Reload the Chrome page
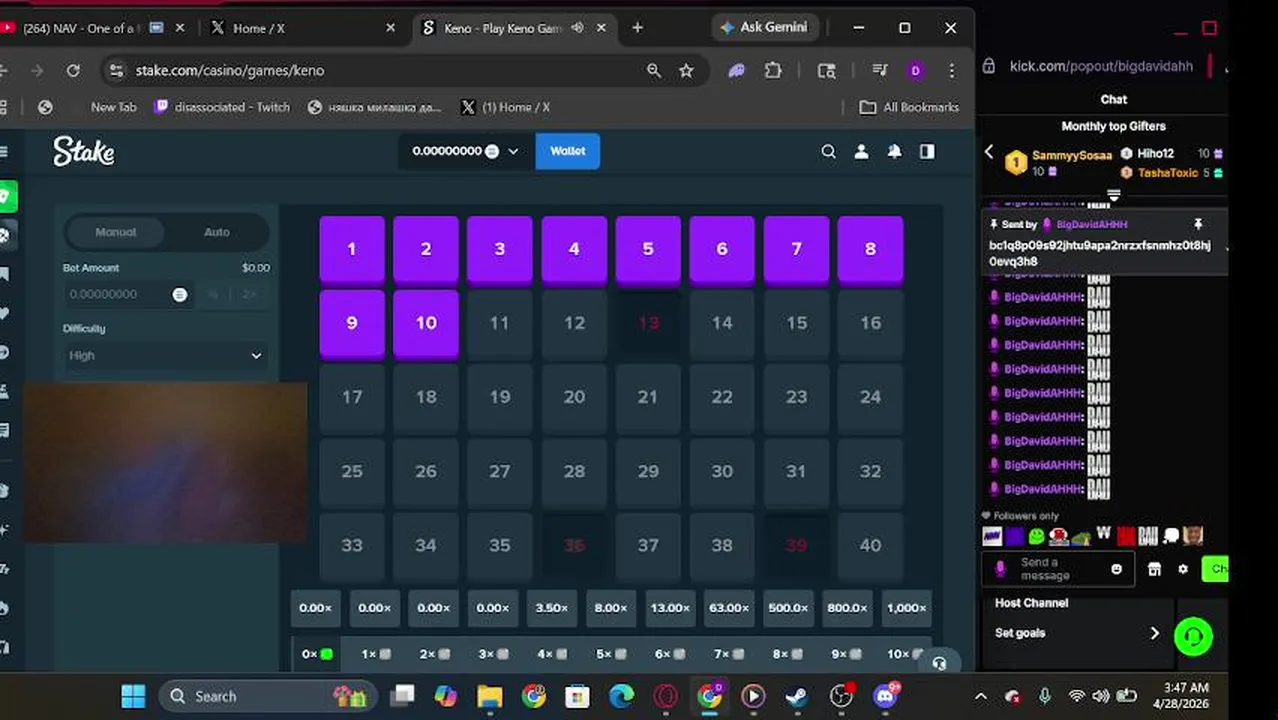Screen dimensions: 1278x720 pos(73,70)
